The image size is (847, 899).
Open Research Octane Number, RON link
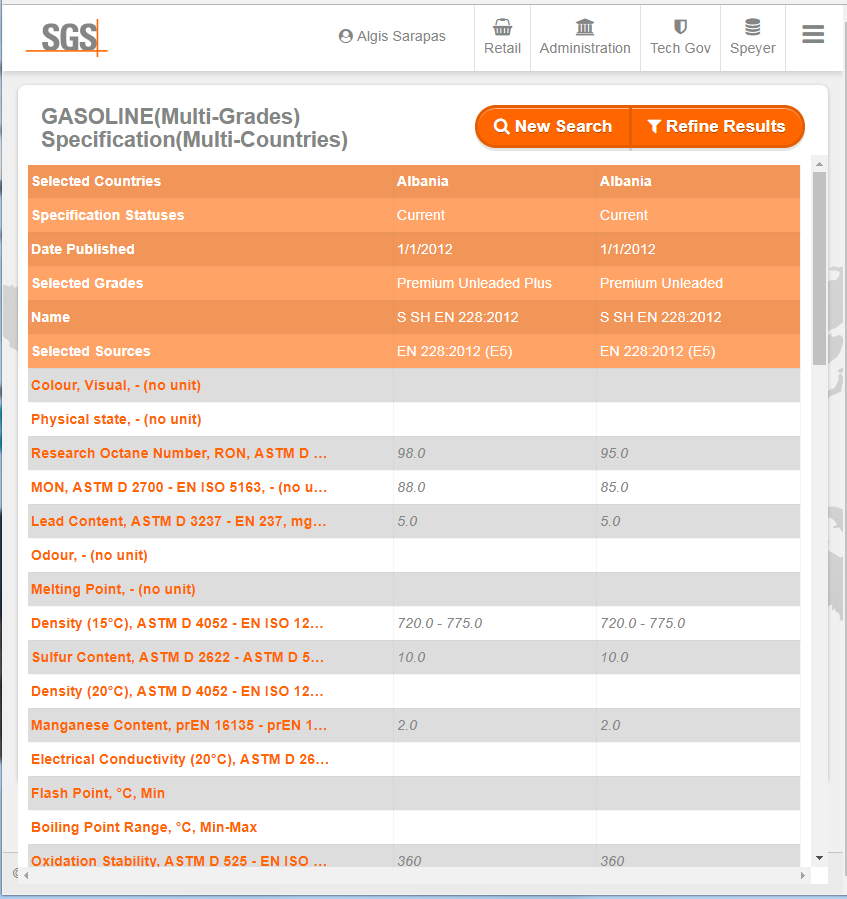[179, 453]
